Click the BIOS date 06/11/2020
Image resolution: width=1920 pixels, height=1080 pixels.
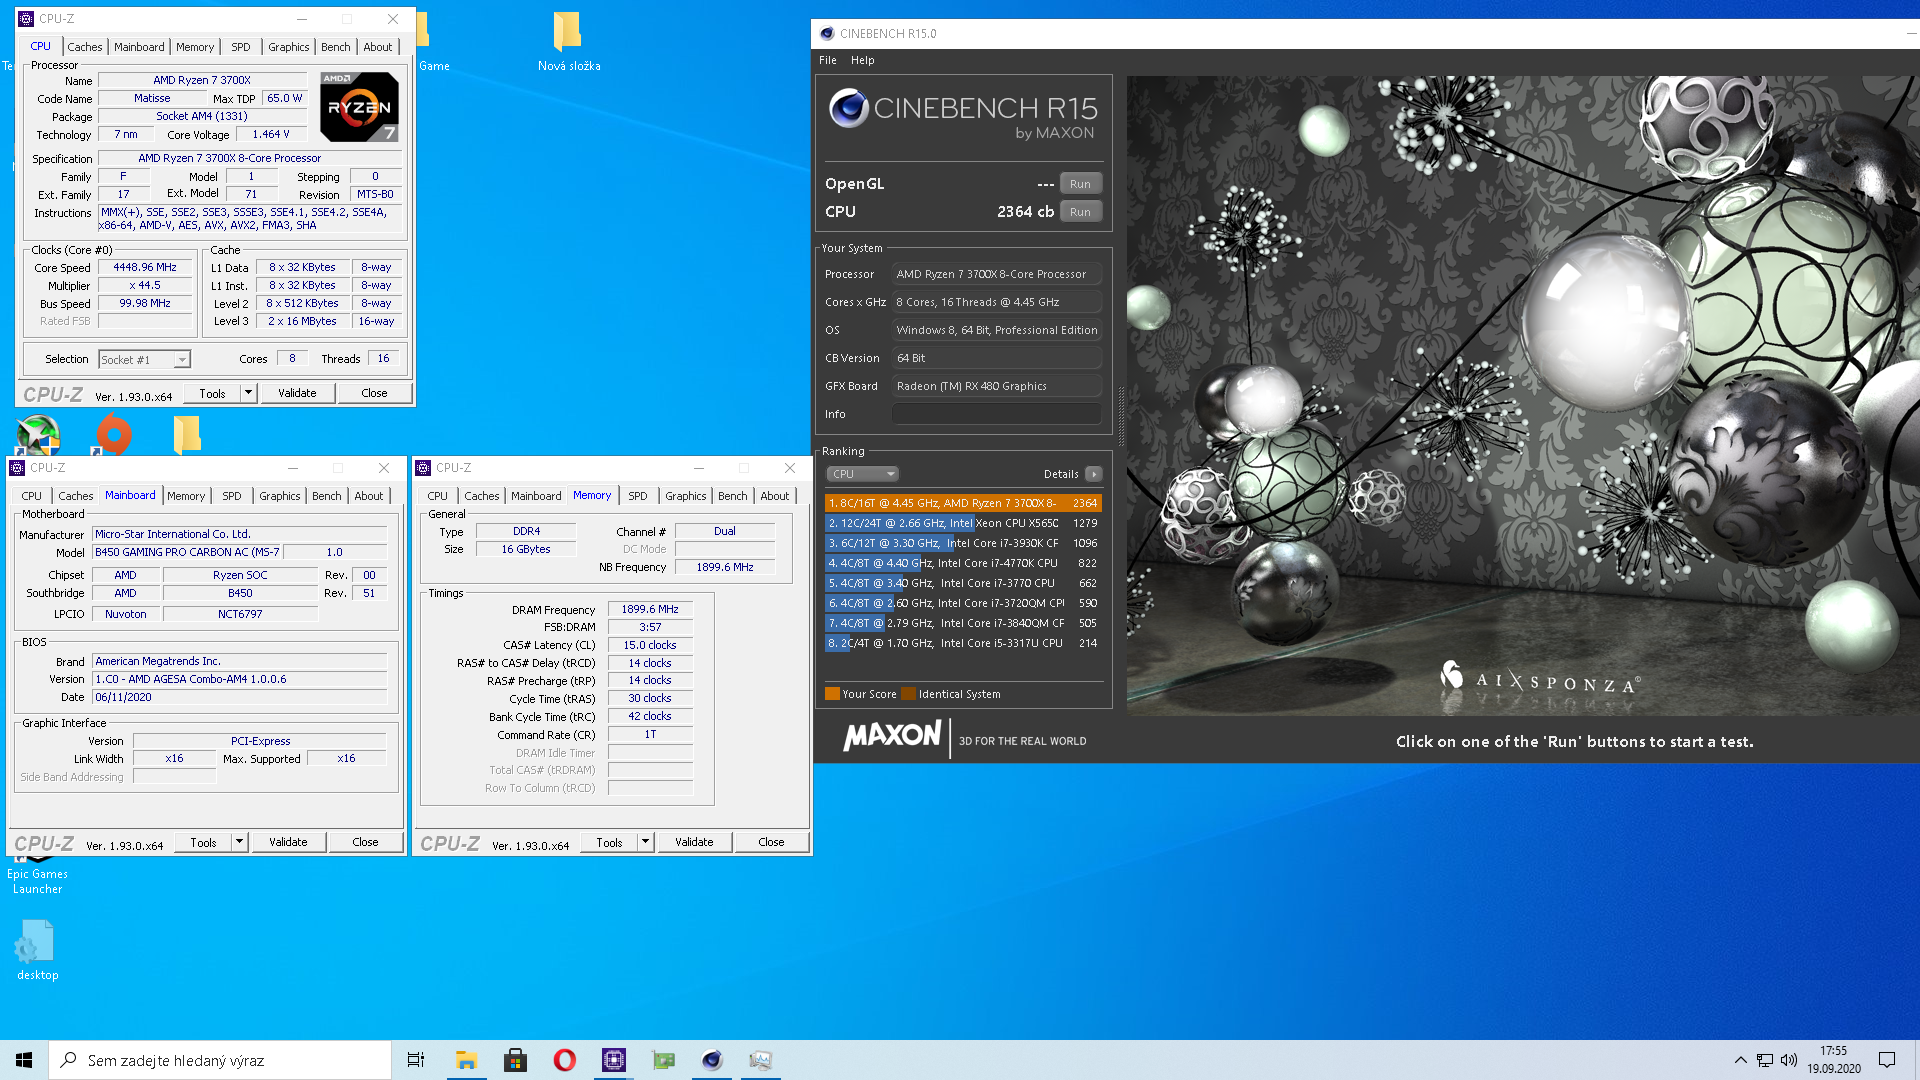coord(240,698)
